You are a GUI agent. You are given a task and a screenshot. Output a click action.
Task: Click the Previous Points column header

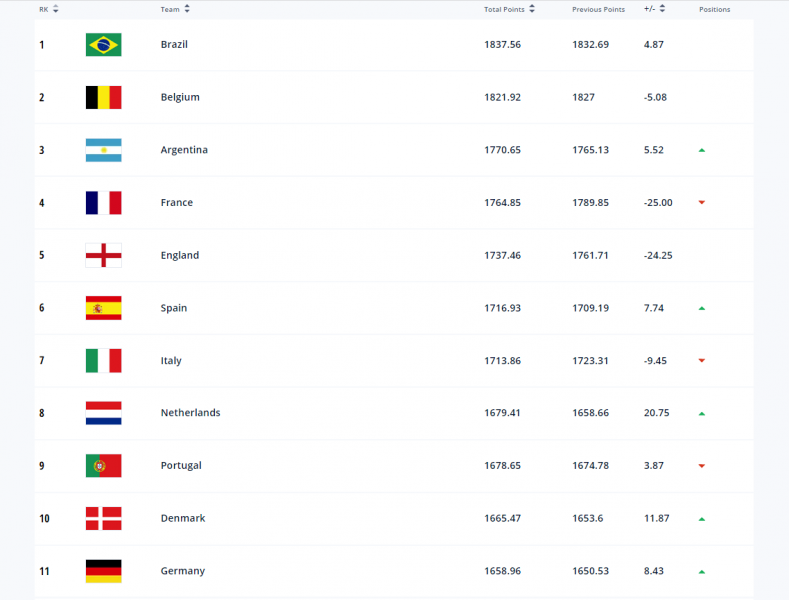pyautogui.click(x=598, y=10)
